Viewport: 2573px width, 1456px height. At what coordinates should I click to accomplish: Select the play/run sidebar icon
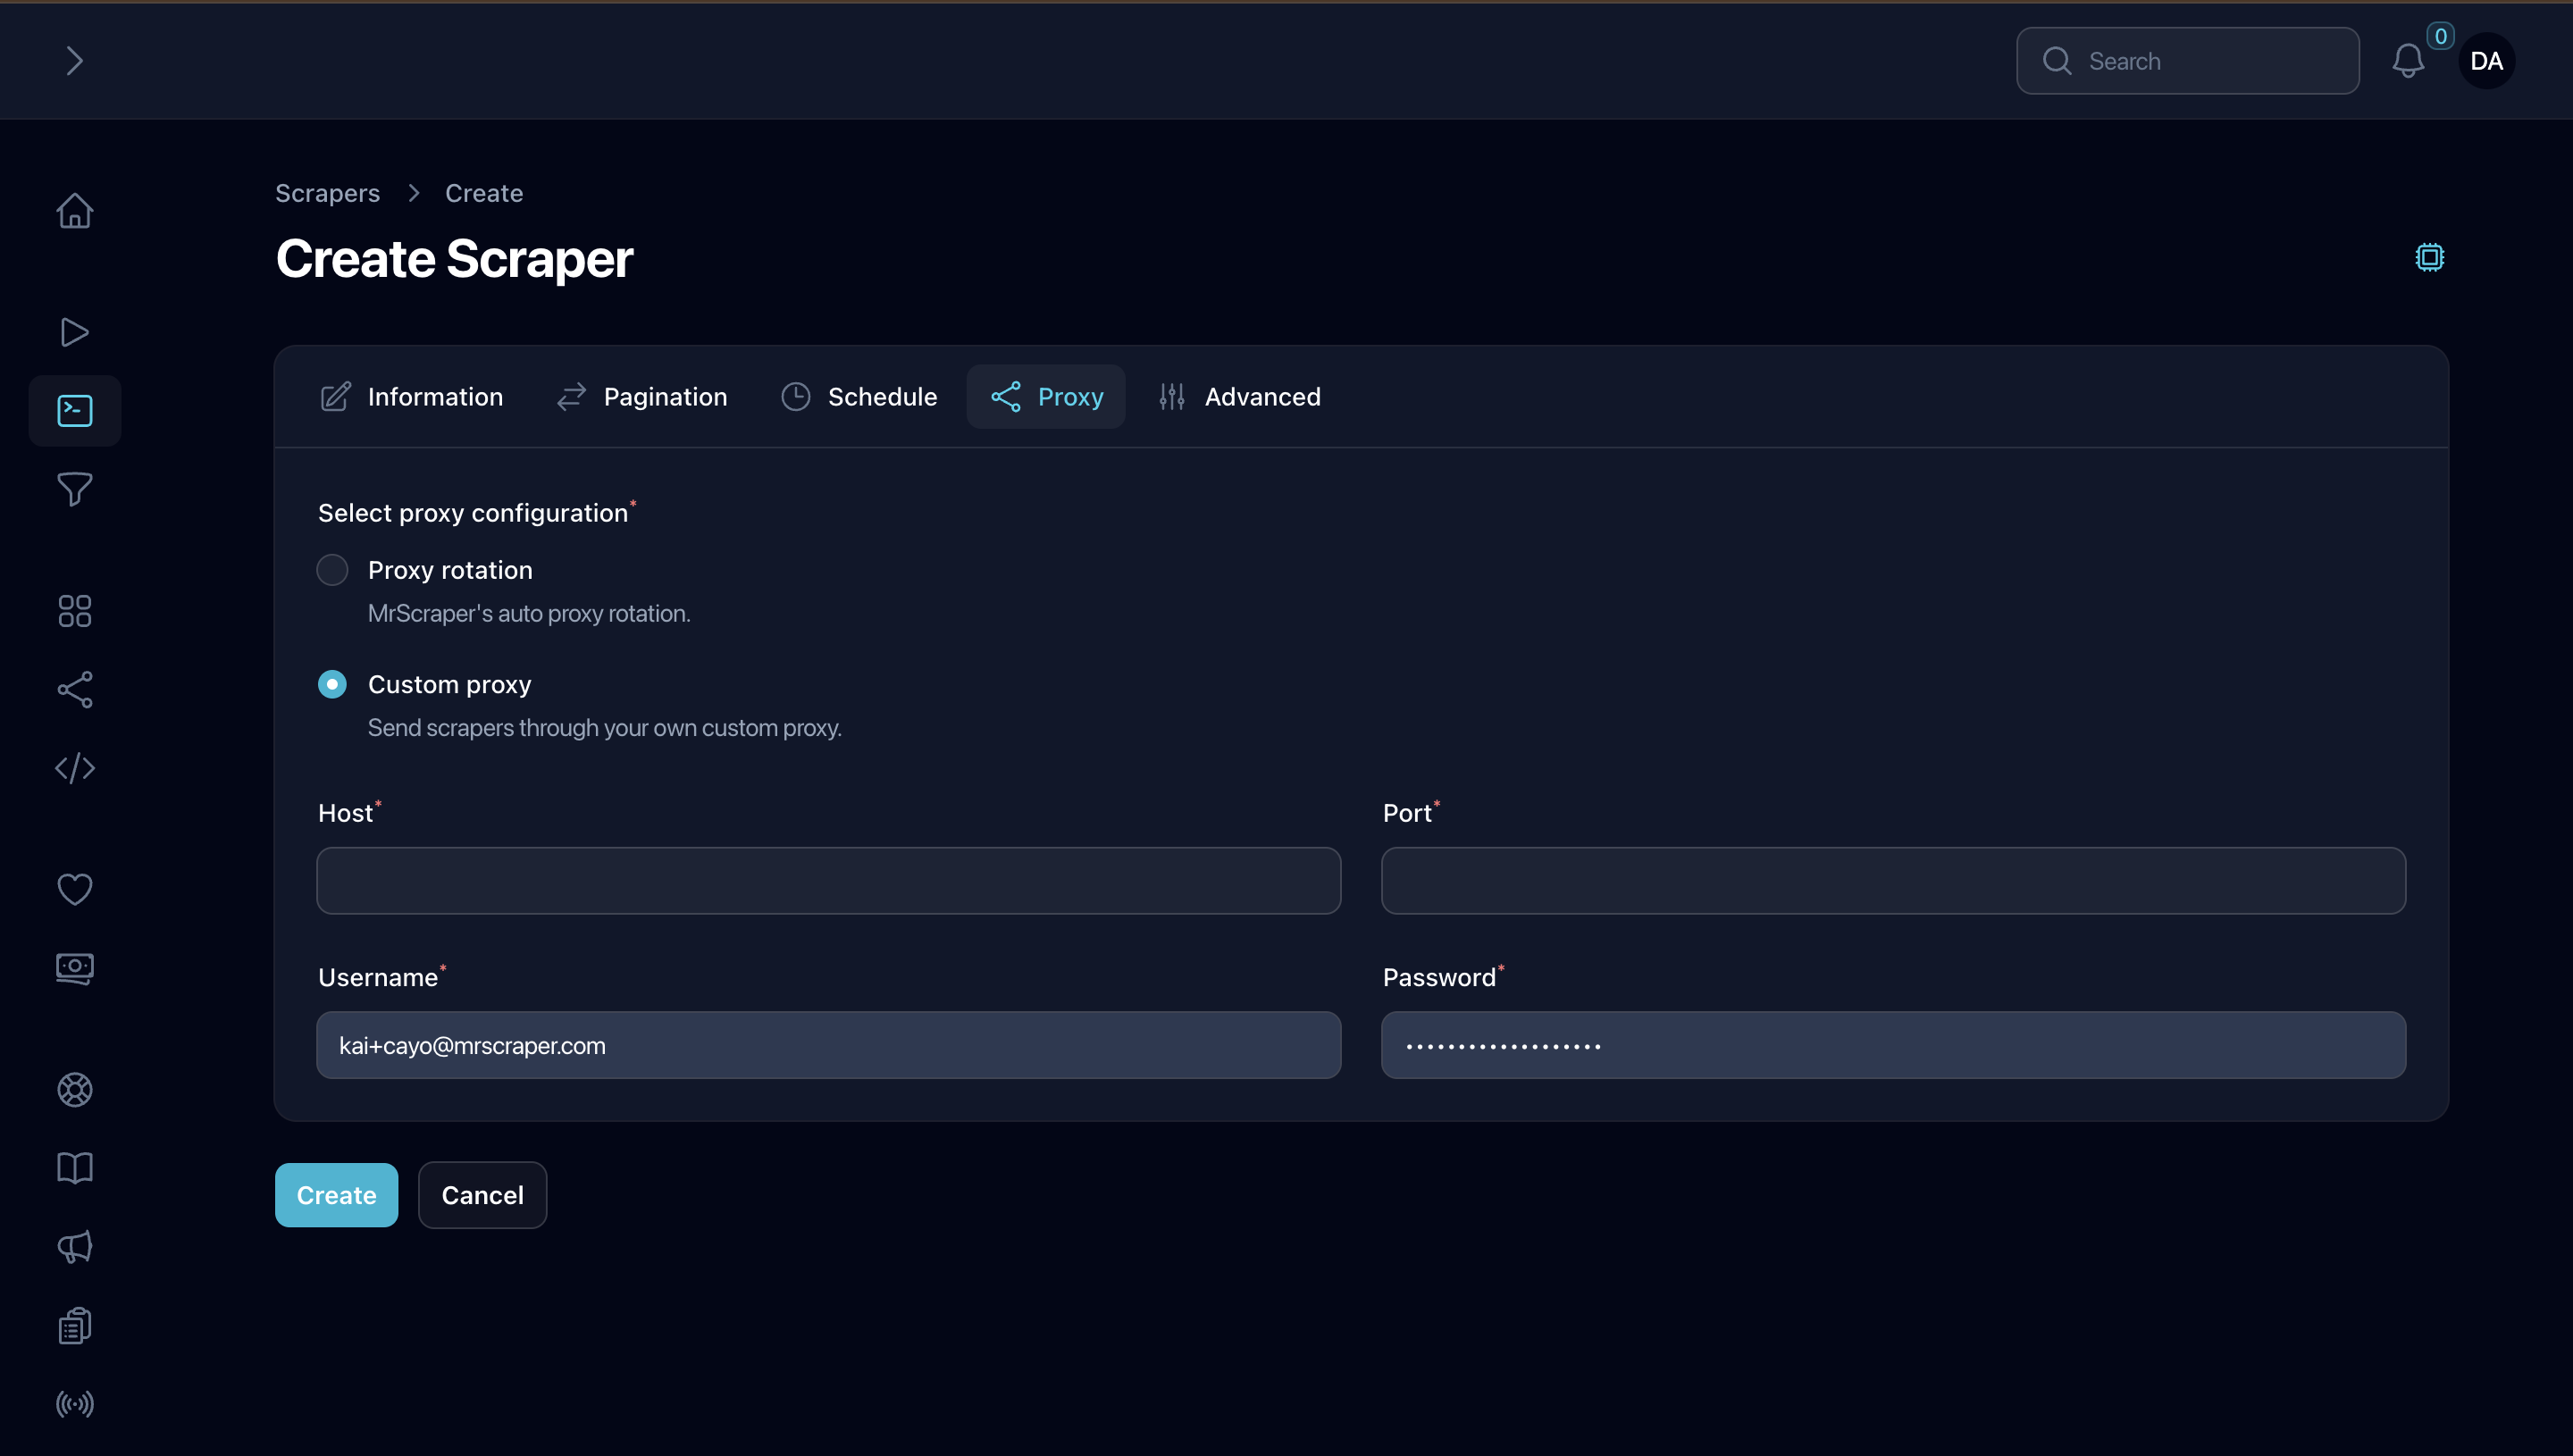74,331
